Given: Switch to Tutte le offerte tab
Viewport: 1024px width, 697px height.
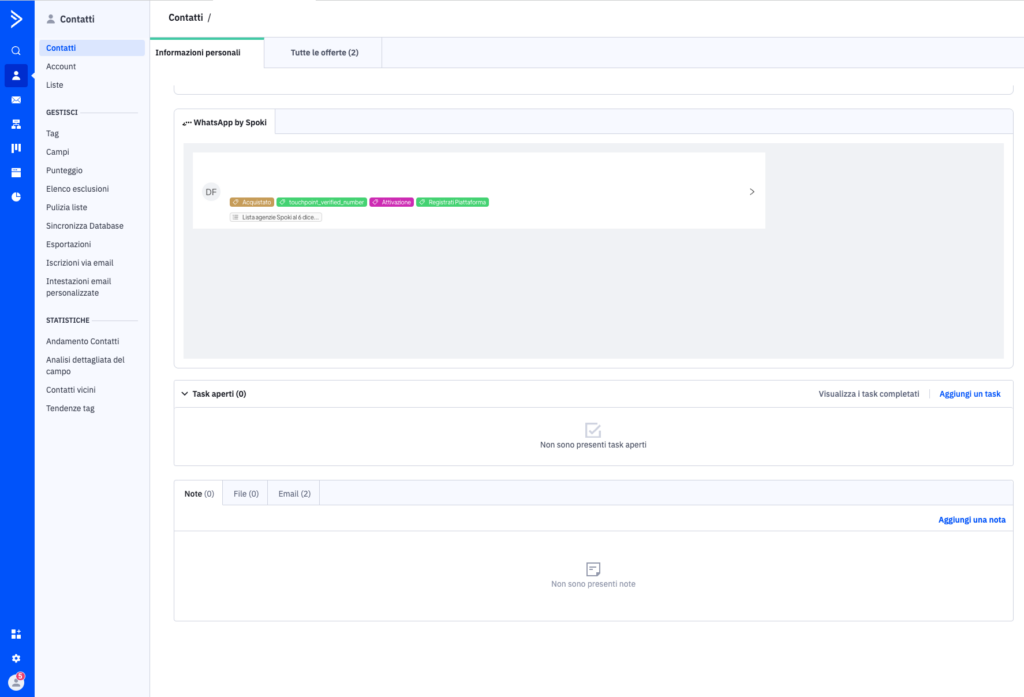Looking at the screenshot, I should (x=323, y=53).
